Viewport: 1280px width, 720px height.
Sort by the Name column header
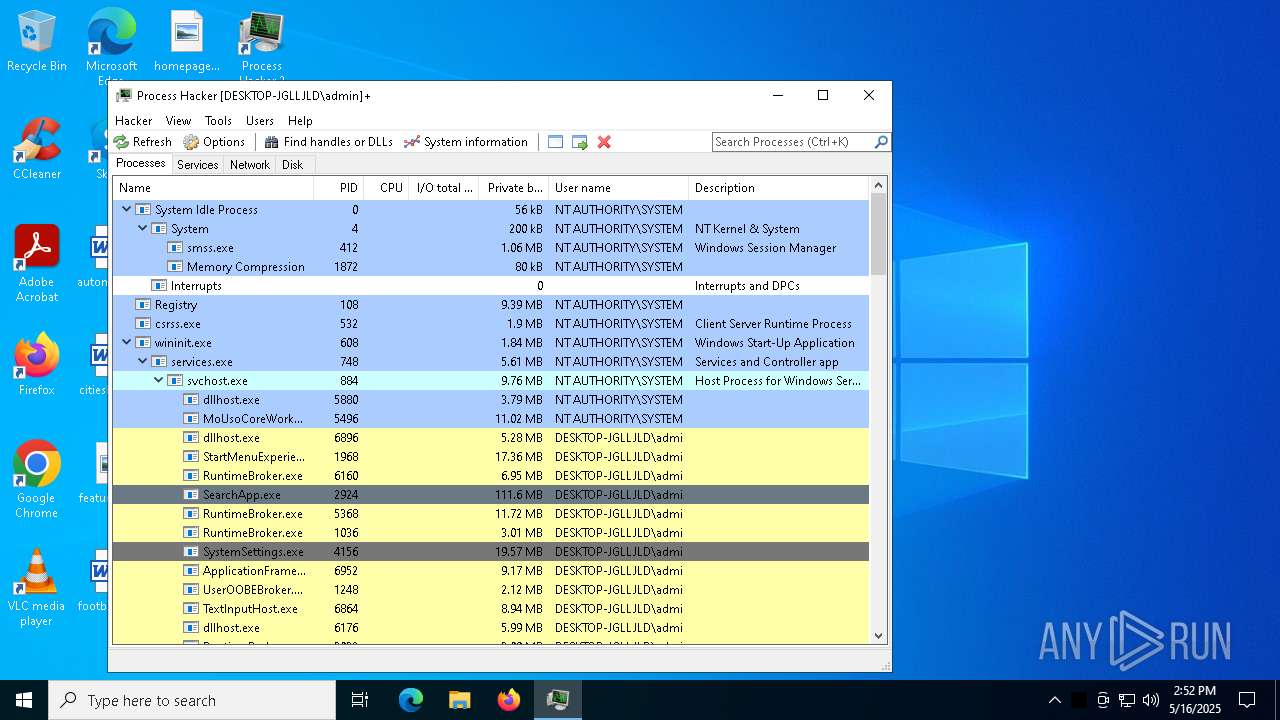213,188
